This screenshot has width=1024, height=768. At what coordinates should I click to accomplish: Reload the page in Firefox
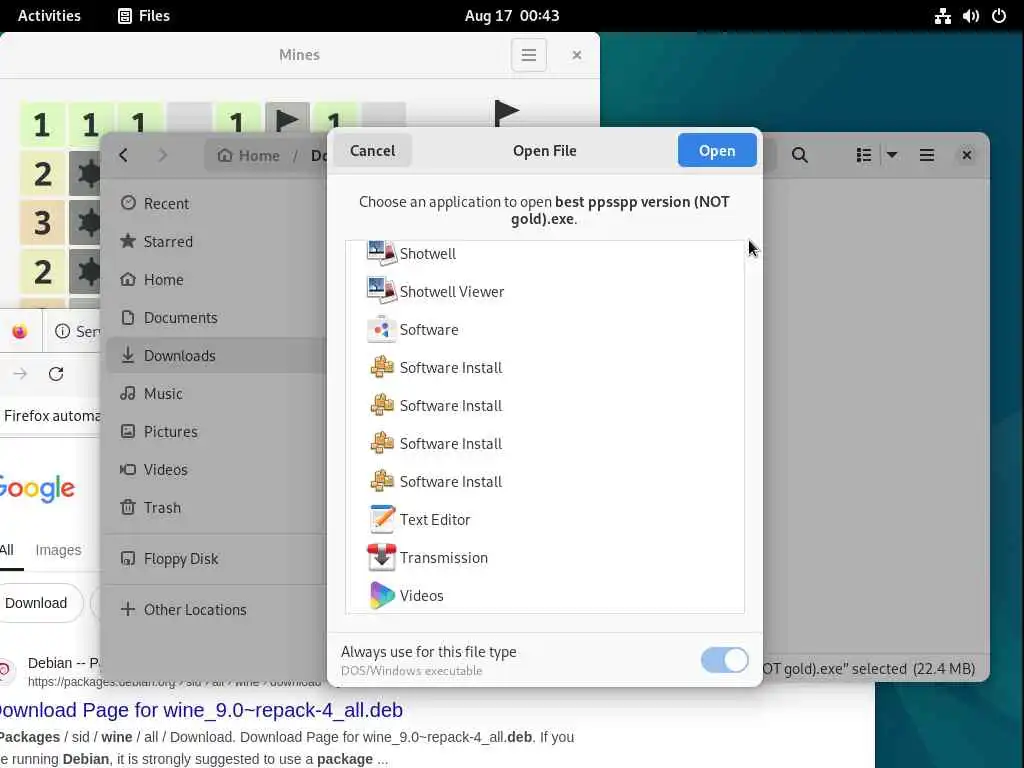pyautogui.click(x=56, y=374)
